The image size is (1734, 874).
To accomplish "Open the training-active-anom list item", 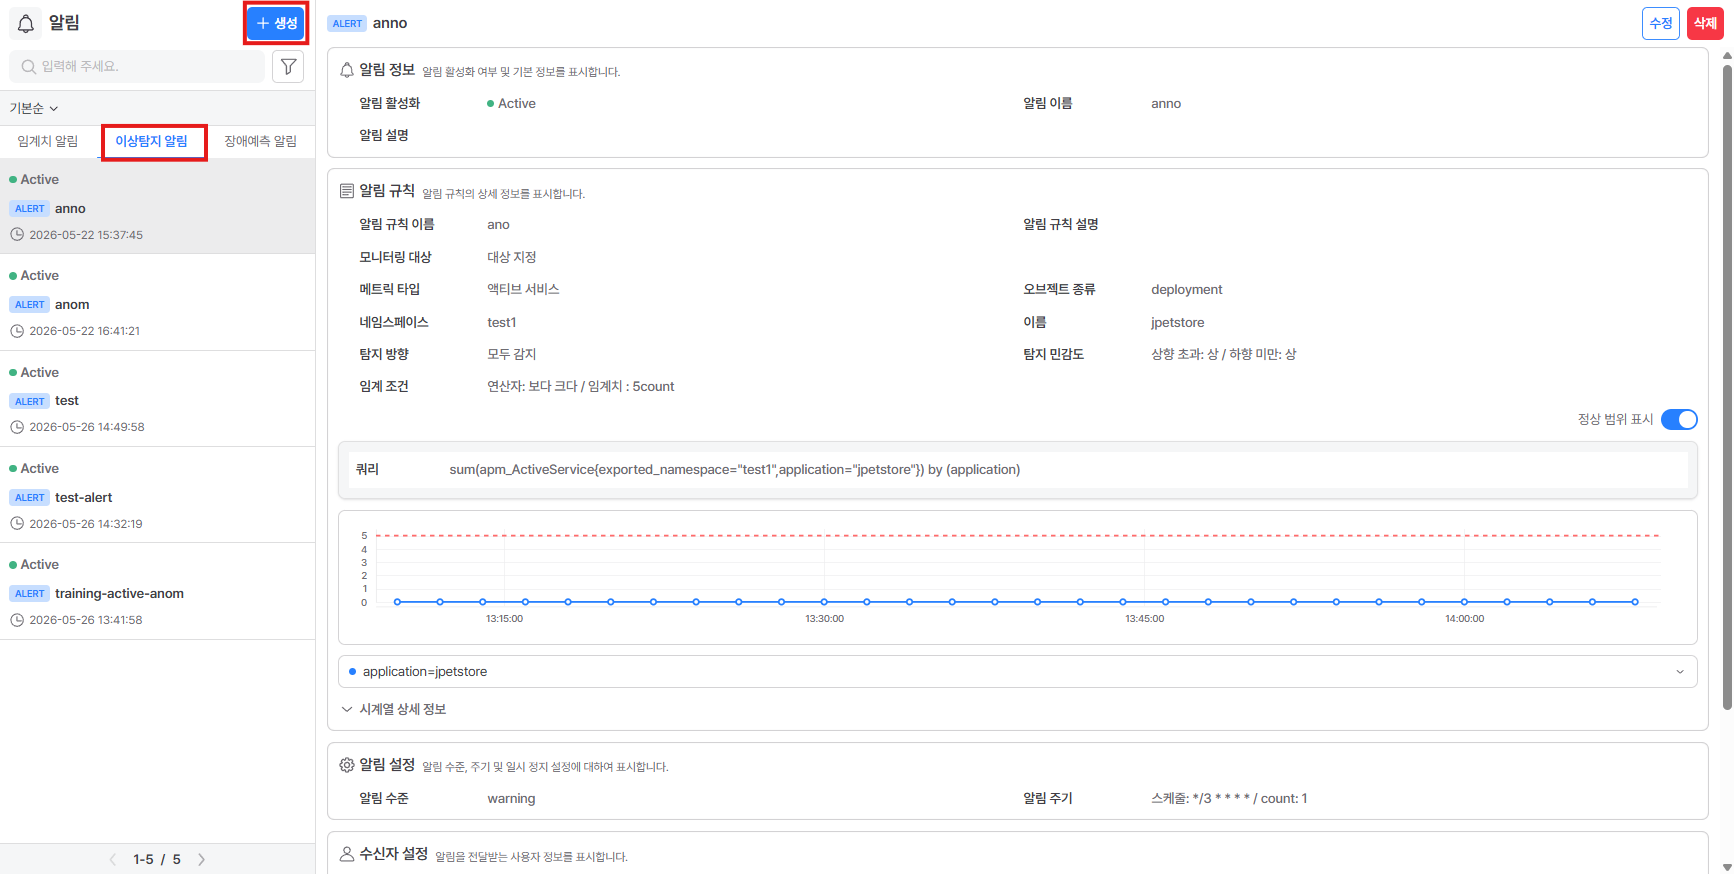I will tap(157, 592).
